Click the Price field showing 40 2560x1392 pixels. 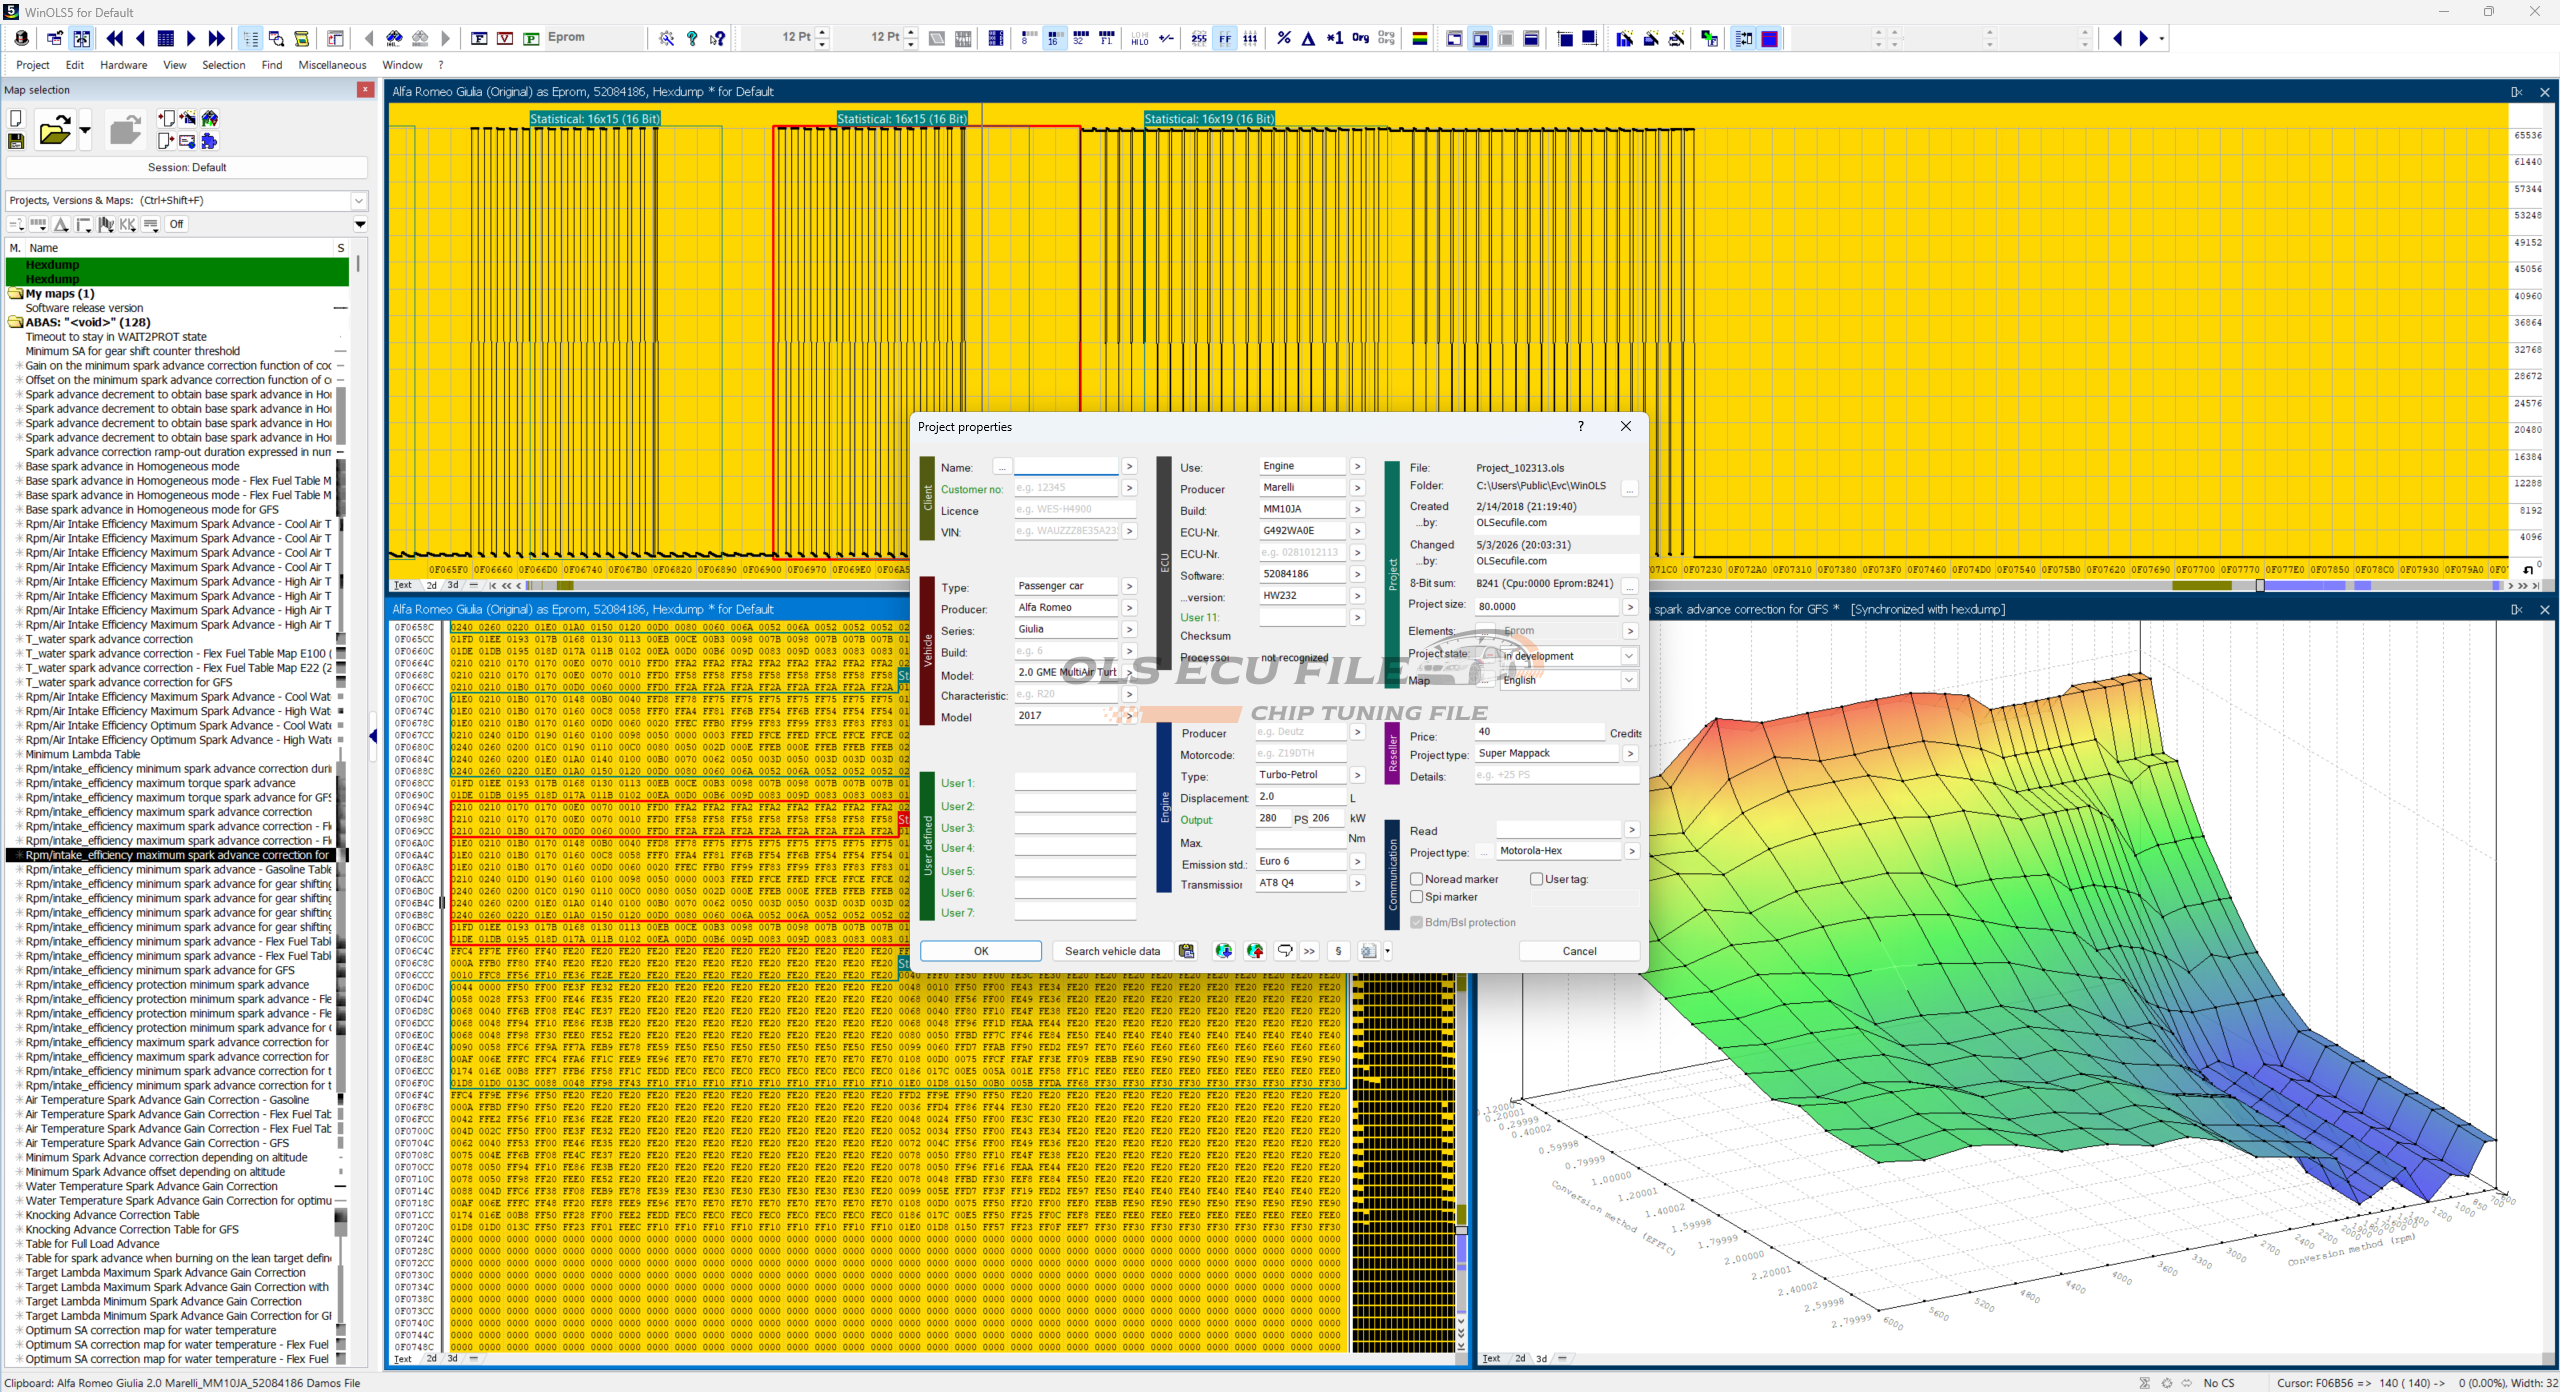1540,732
